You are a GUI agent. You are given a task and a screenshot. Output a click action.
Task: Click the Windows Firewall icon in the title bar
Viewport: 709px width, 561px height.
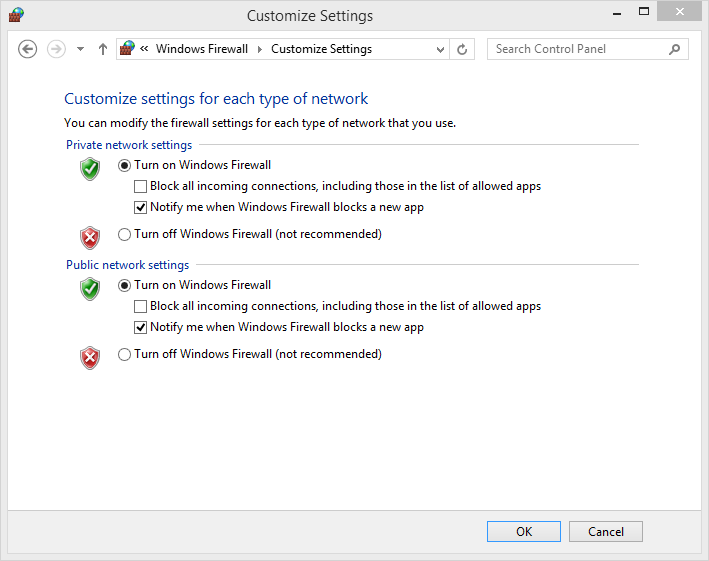click(16, 14)
